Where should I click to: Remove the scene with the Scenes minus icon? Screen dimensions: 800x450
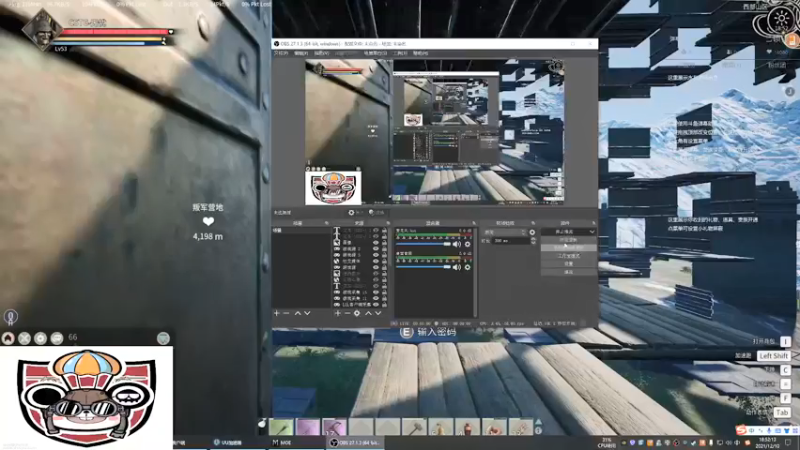pos(286,313)
